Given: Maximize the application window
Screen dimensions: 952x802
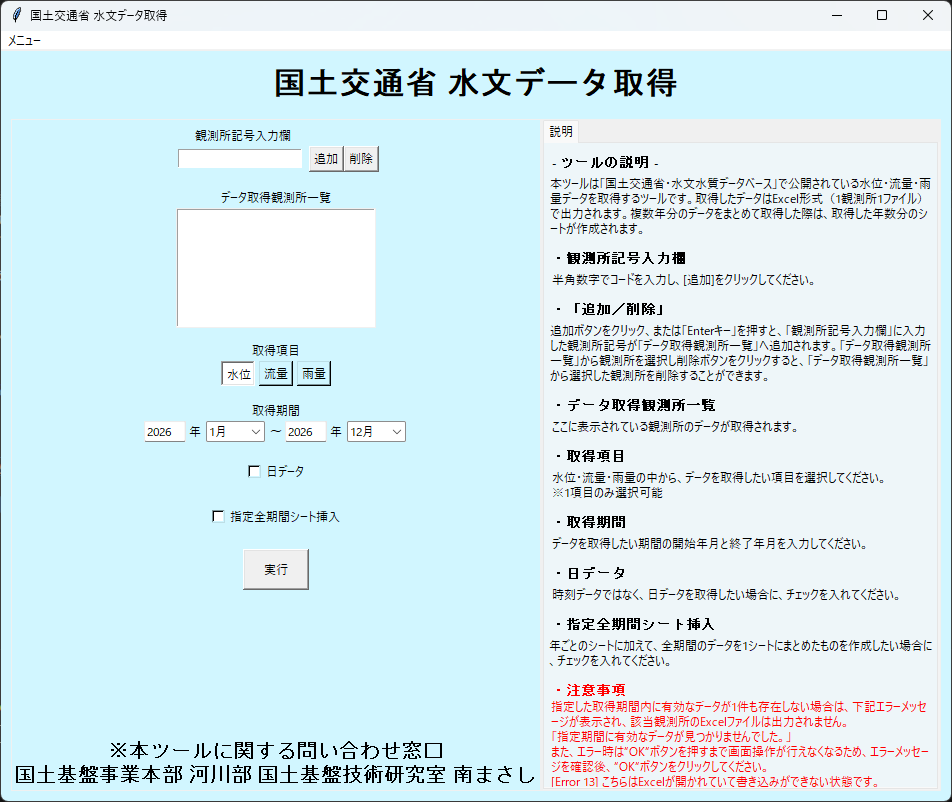Looking at the screenshot, I should (x=881, y=15).
